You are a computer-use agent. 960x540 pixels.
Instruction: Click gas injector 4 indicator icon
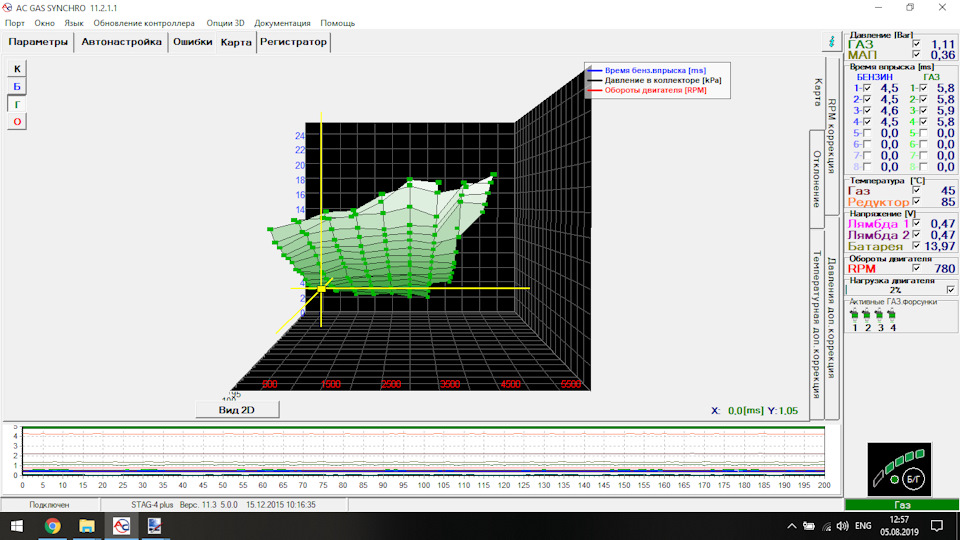coord(892,316)
